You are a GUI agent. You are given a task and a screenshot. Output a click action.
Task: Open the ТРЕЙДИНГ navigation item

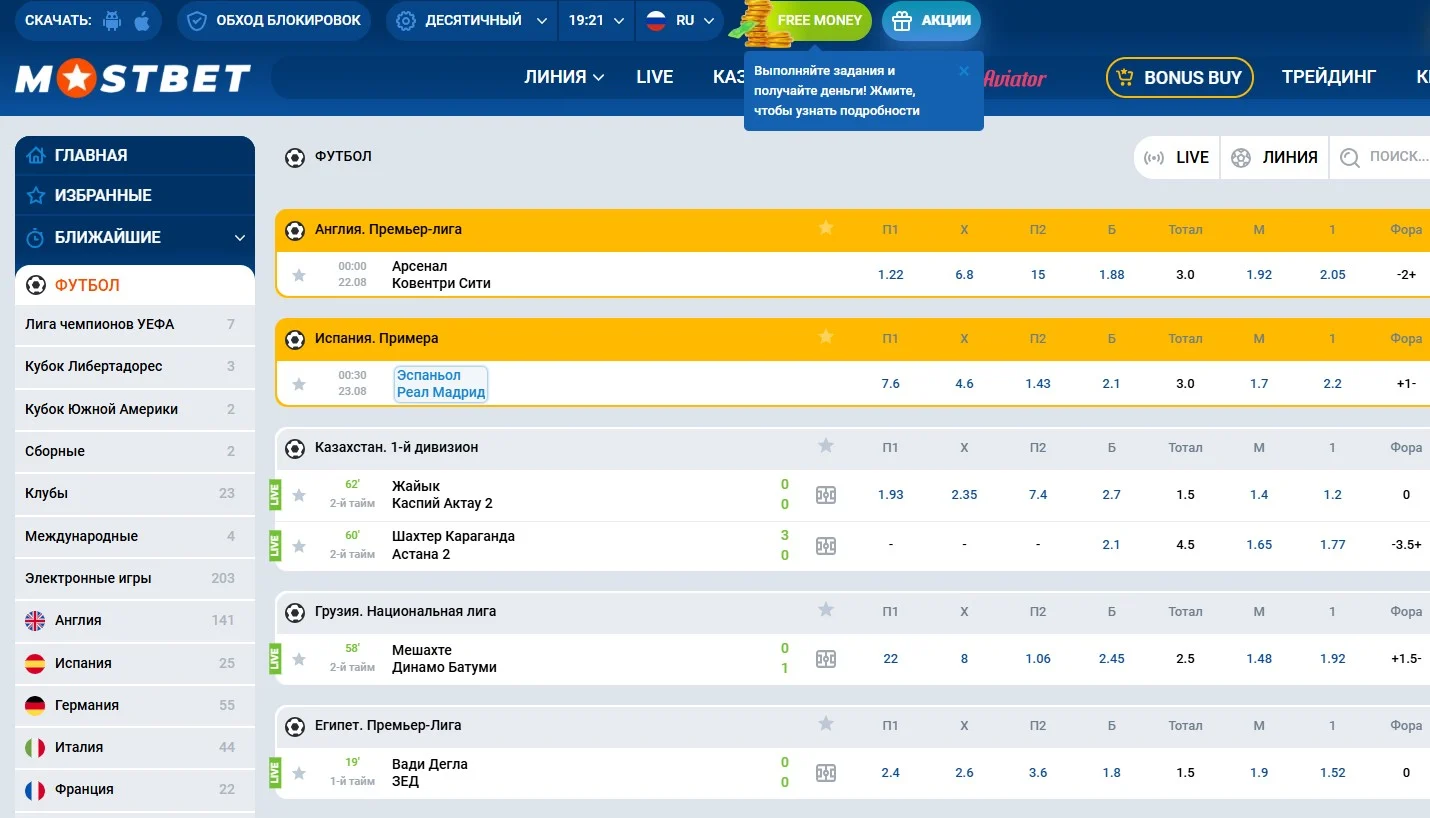[1329, 77]
